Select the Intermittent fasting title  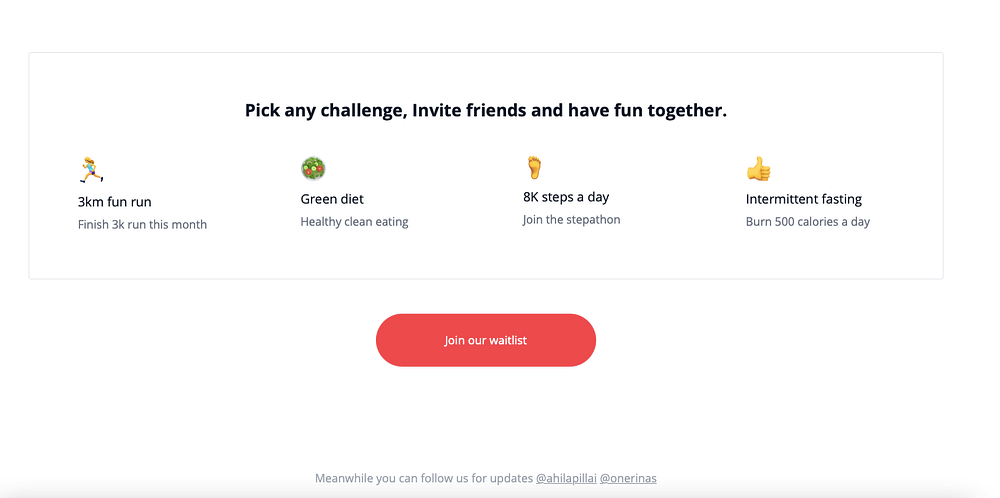[x=804, y=199]
